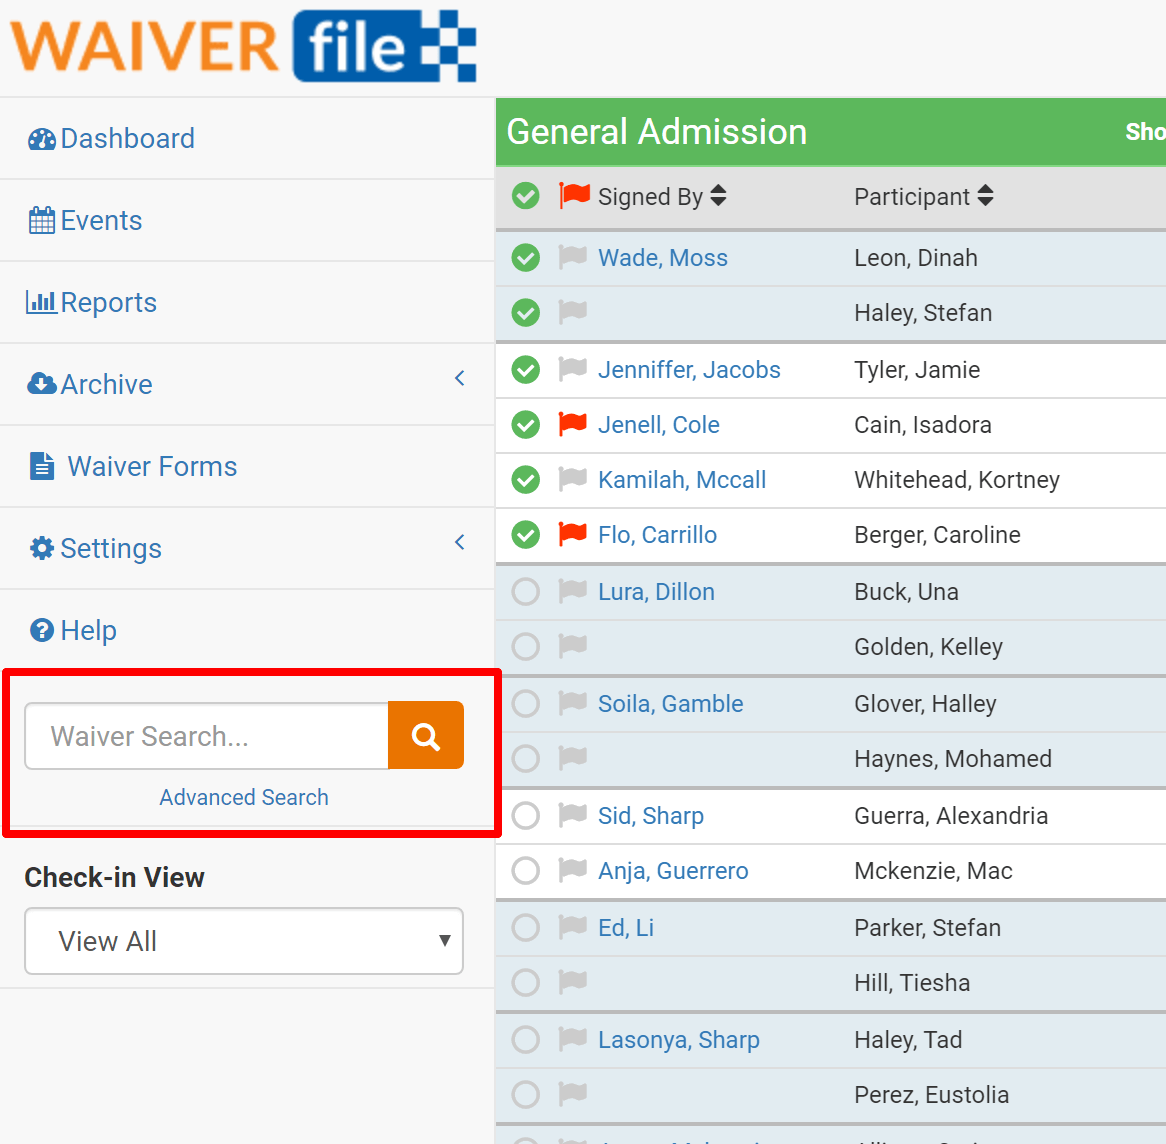Select the Events calendar icon
The image size is (1166, 1144).
pos(41,220)
